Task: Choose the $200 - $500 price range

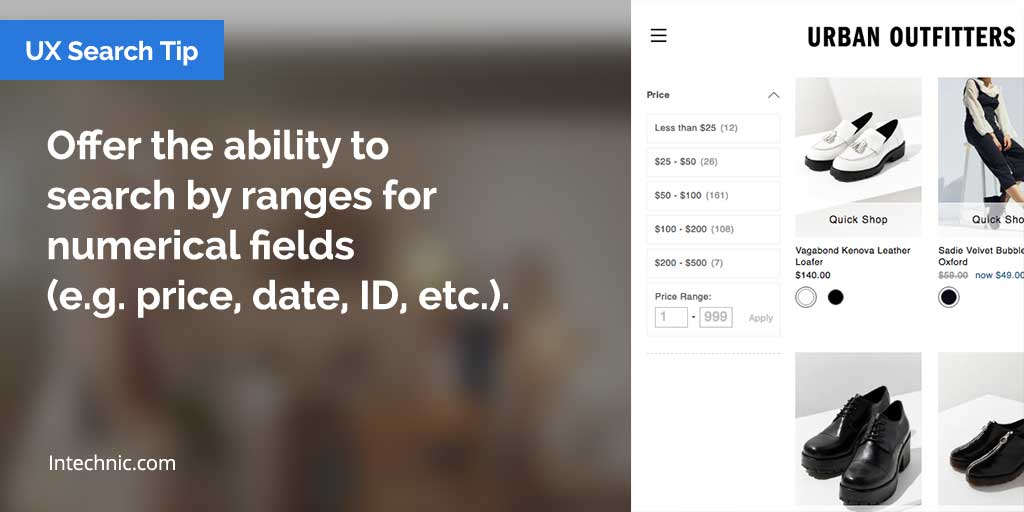Action: pos(713,263)
